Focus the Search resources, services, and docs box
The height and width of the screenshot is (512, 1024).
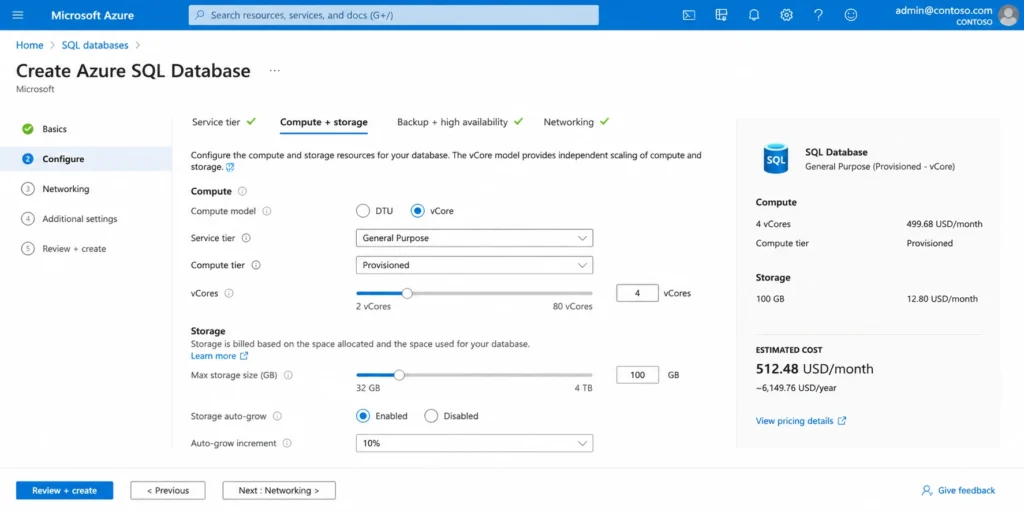tap(394, 15)
